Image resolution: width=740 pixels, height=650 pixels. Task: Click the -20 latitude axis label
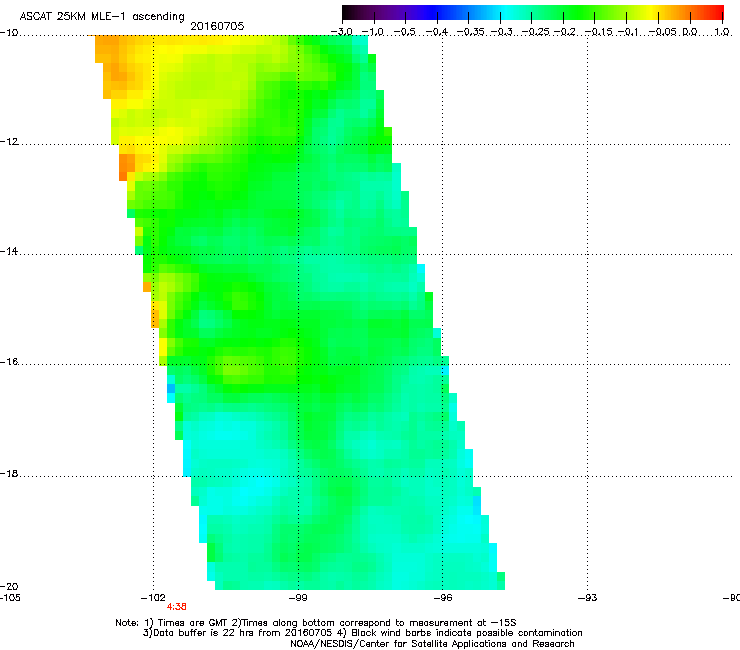coord(9,586)
